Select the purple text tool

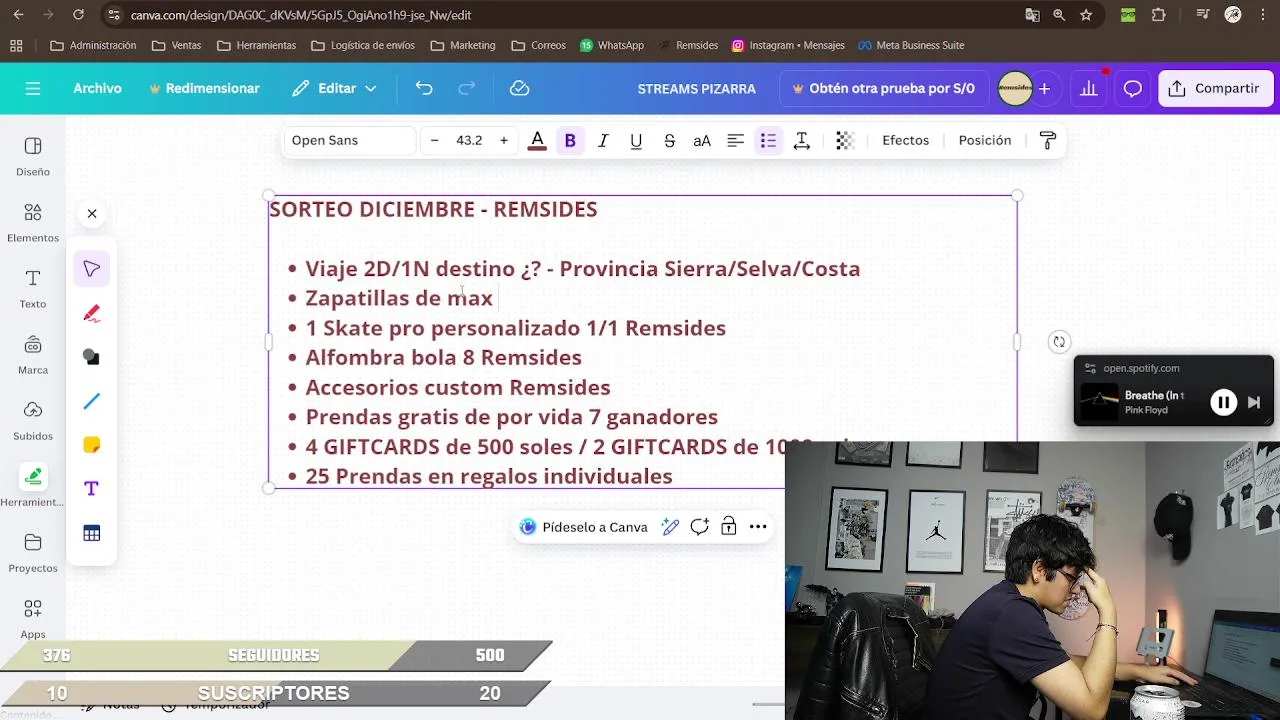point(92,489)
